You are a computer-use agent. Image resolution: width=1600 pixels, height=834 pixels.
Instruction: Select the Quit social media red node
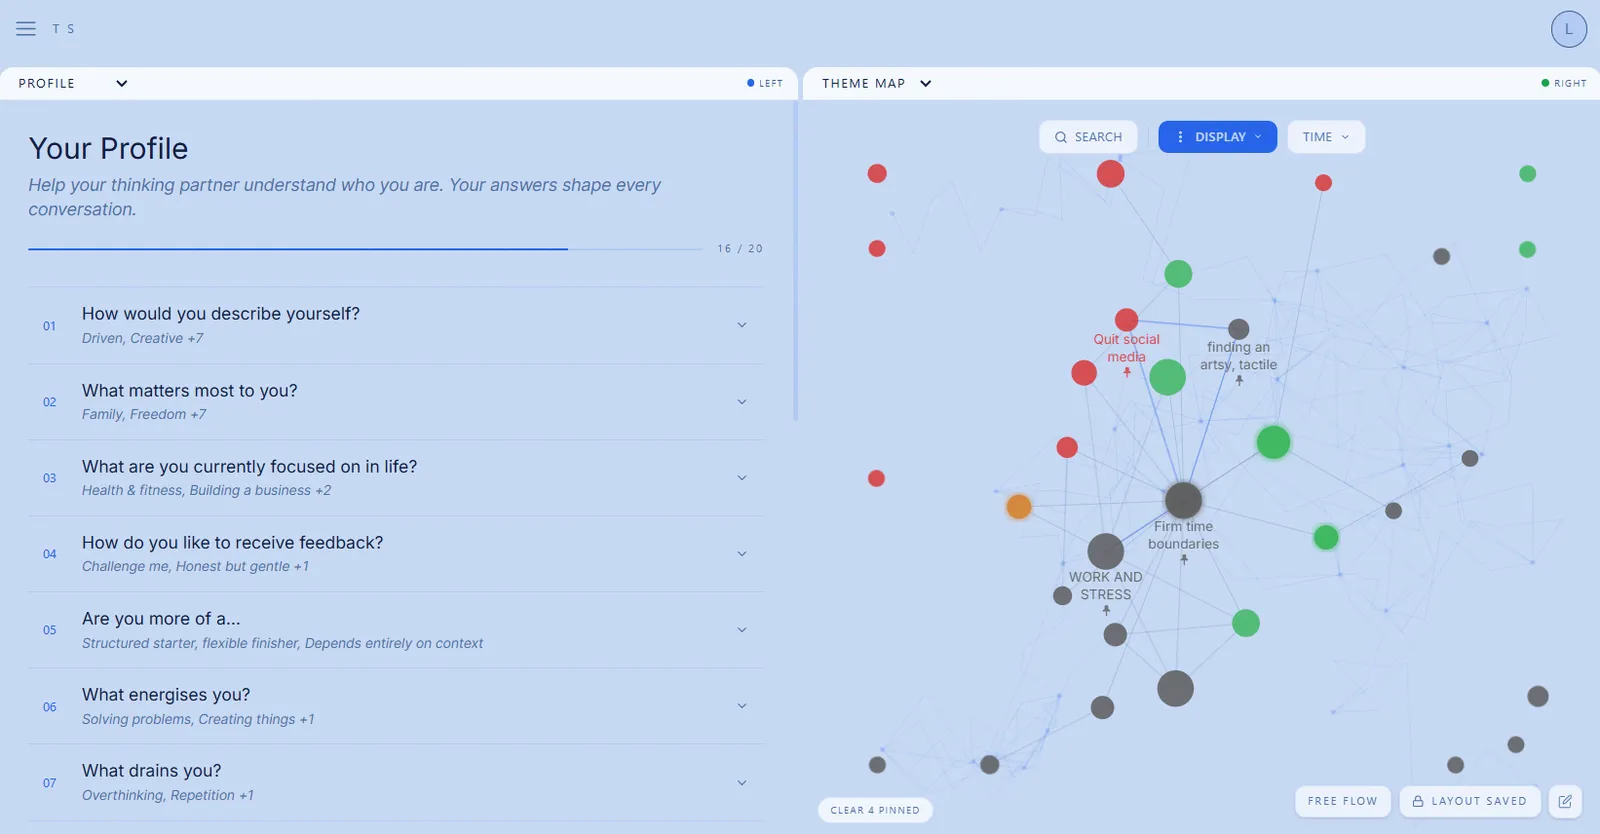click(1127, 320)
